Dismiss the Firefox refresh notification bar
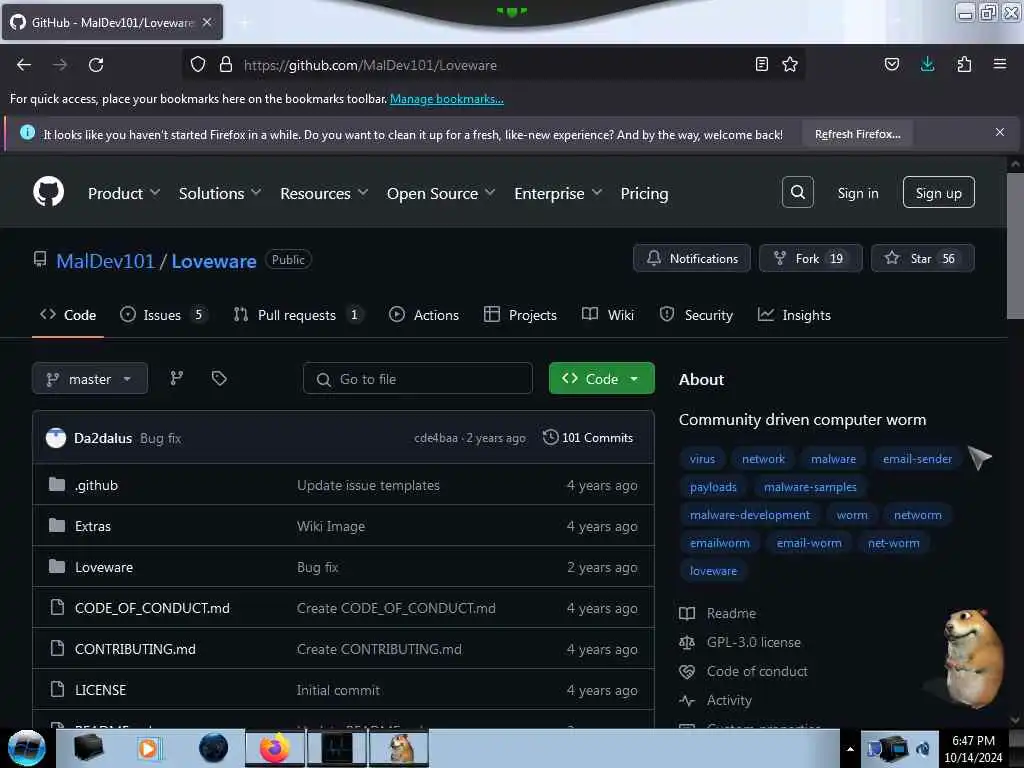 pyautogui.click(x=1000, y=132)
